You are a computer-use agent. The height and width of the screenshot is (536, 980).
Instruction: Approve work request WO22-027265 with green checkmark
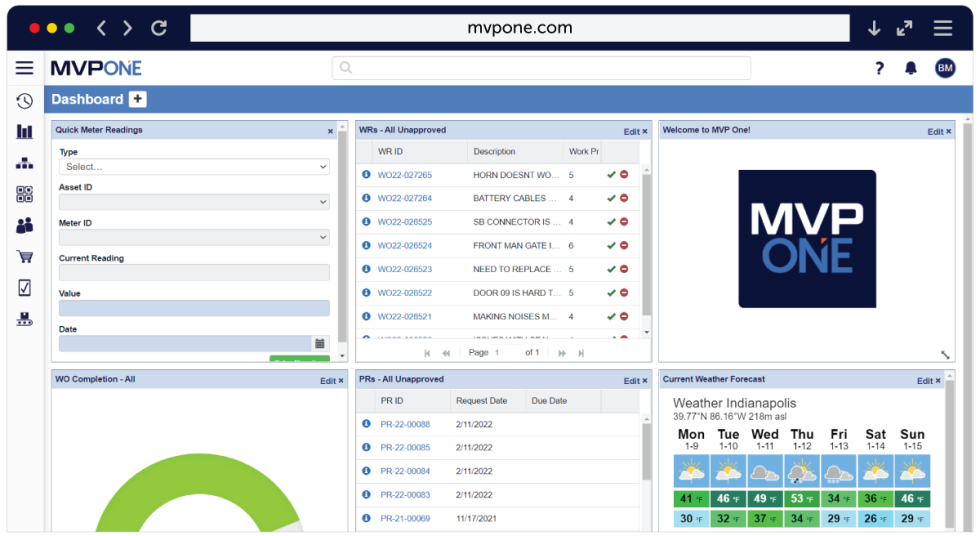[x=611, y=175]
